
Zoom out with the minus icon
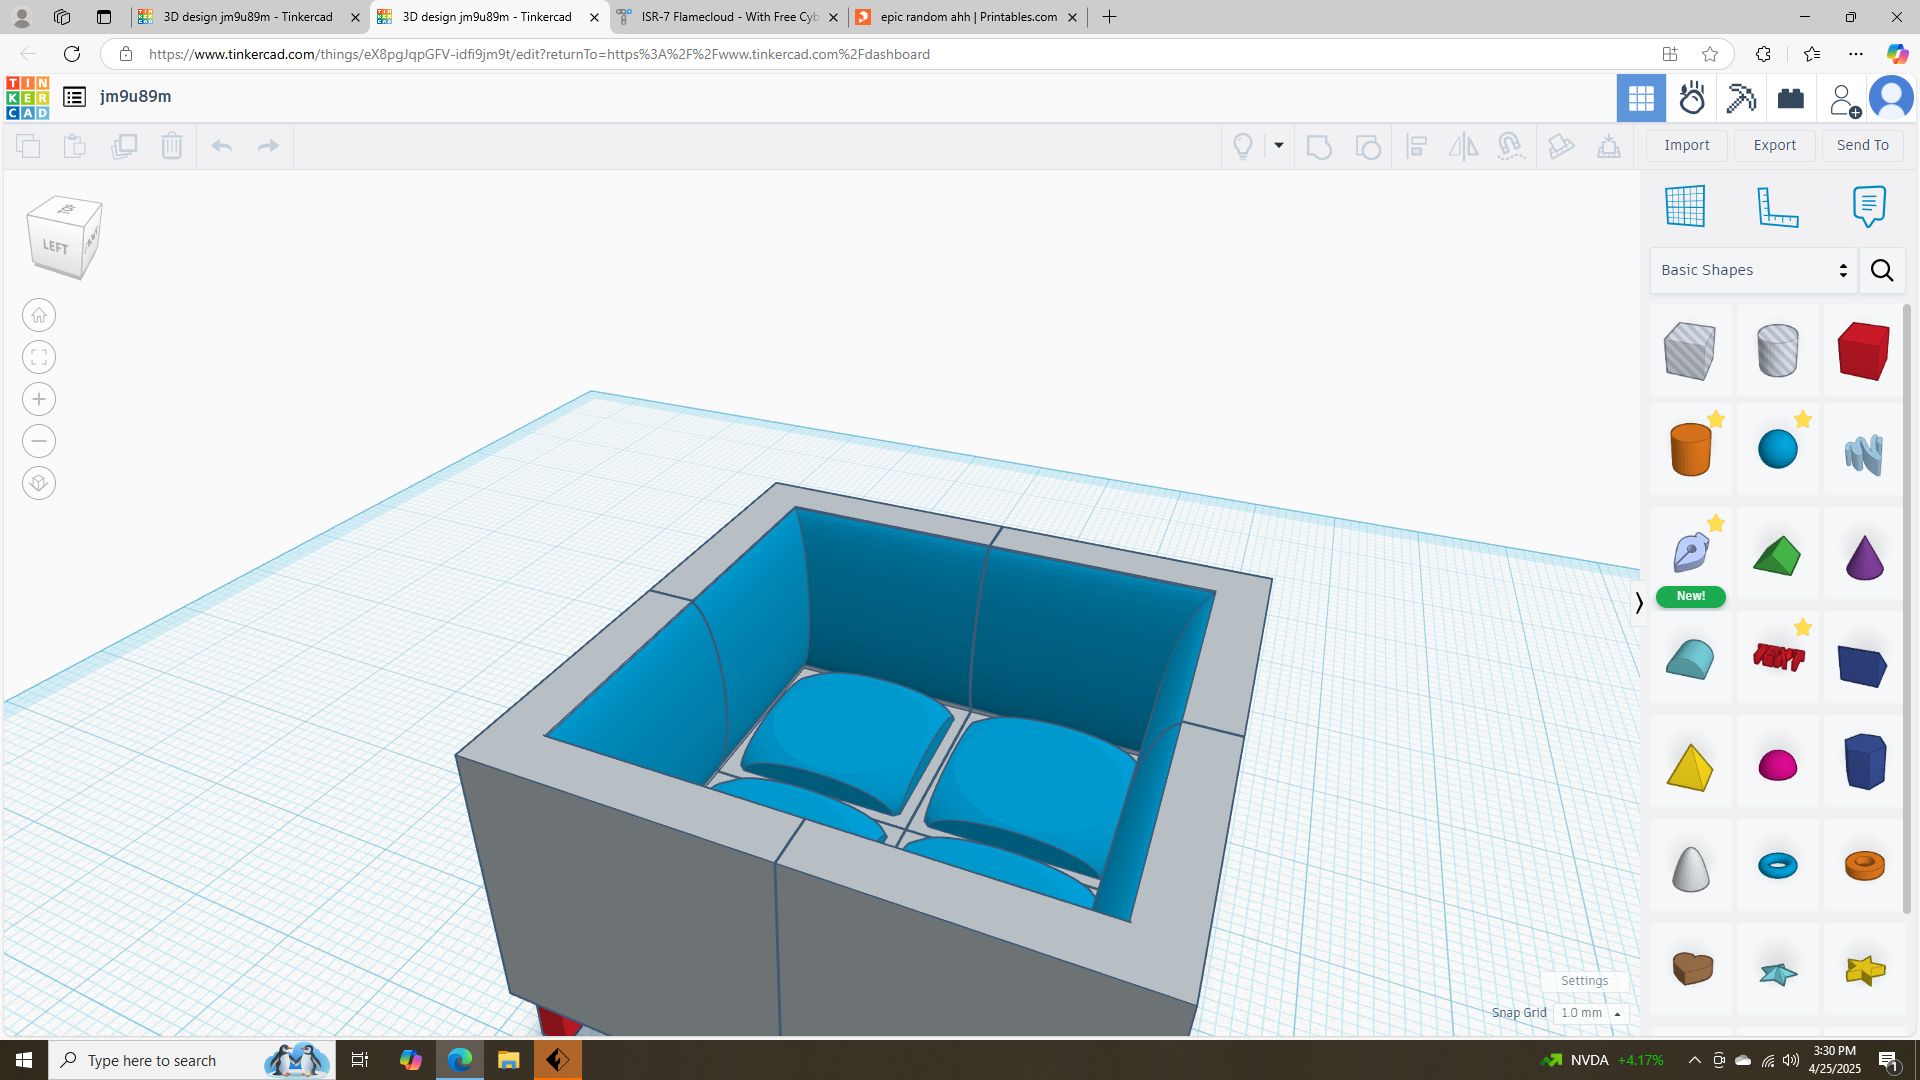[x=39, y=441]
